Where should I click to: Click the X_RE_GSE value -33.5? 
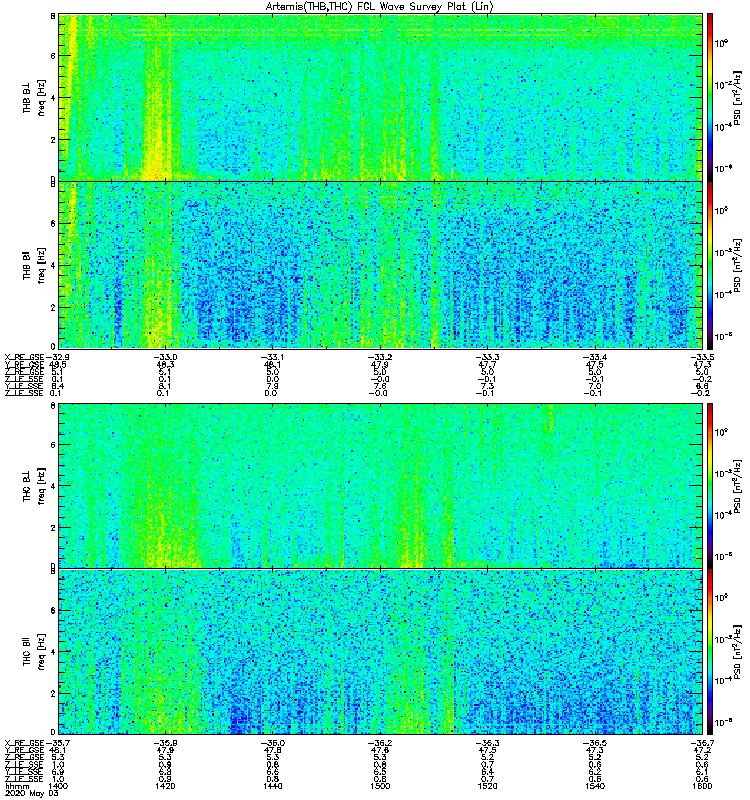coord(702,357)
